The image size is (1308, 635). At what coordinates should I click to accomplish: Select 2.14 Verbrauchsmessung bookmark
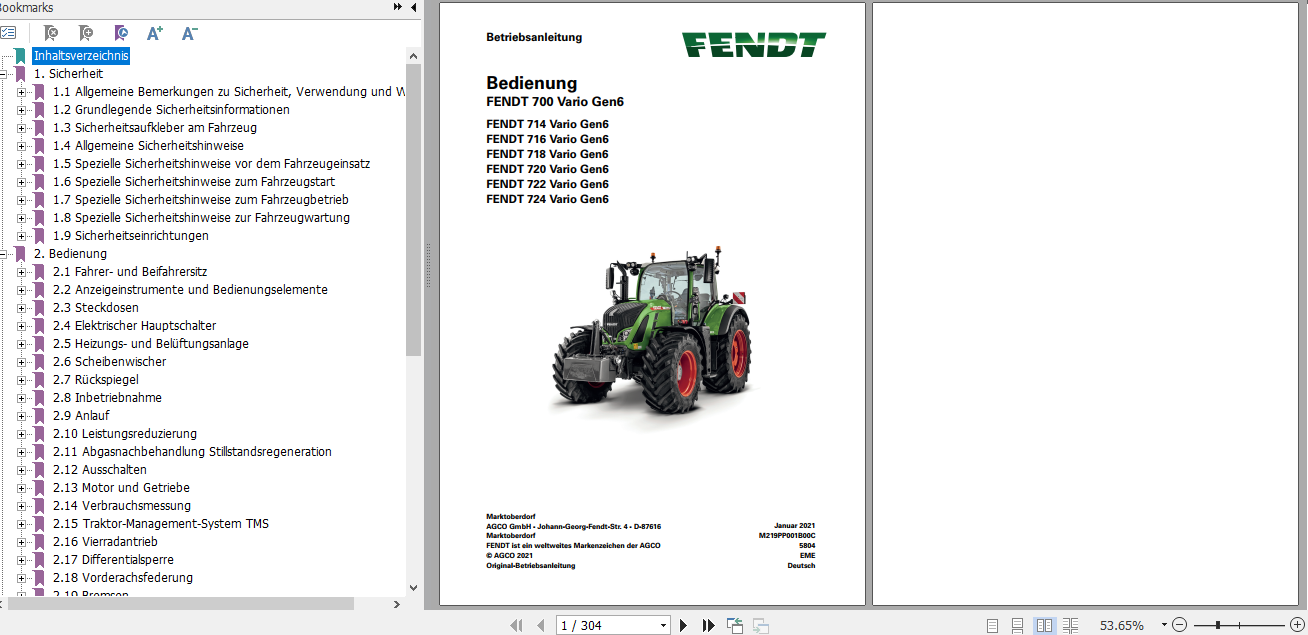pyautogui.click(x=122, y=506)
